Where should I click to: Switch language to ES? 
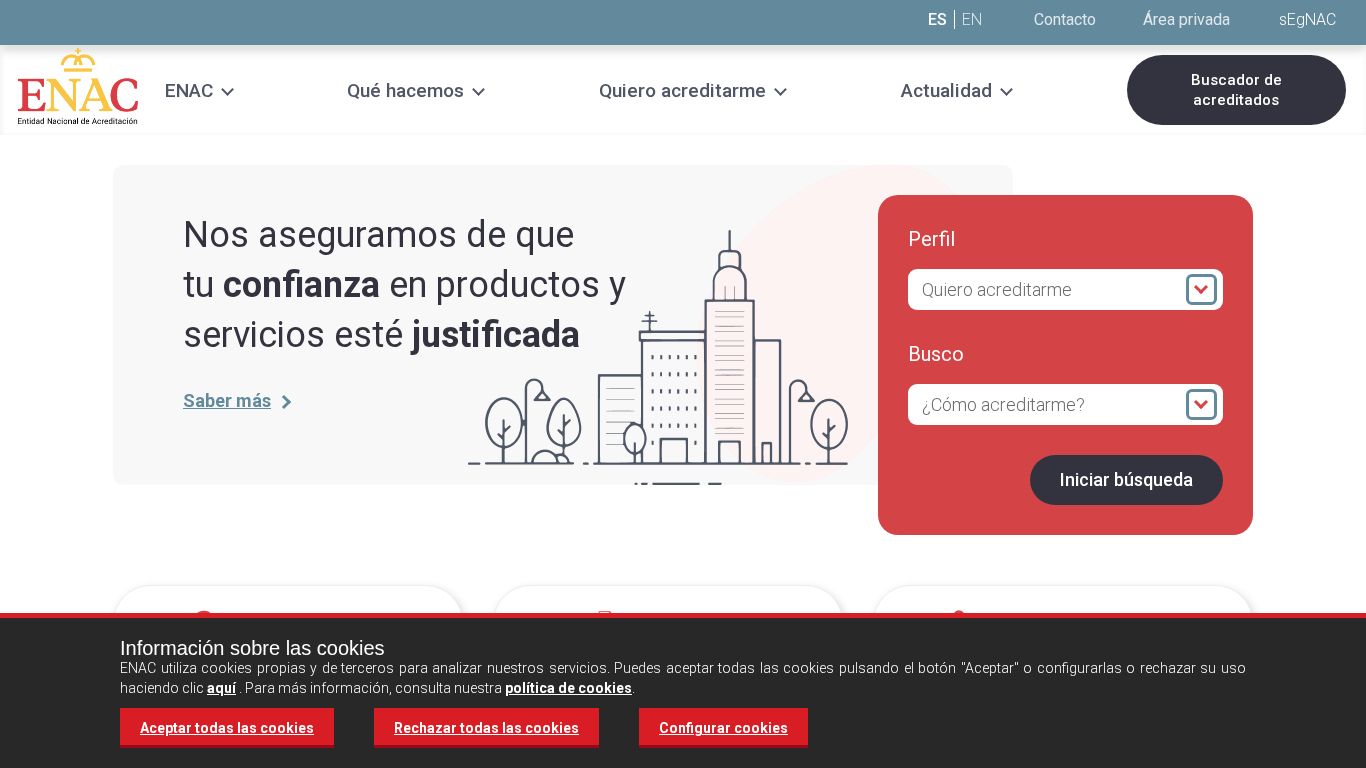tap(937, 19)
